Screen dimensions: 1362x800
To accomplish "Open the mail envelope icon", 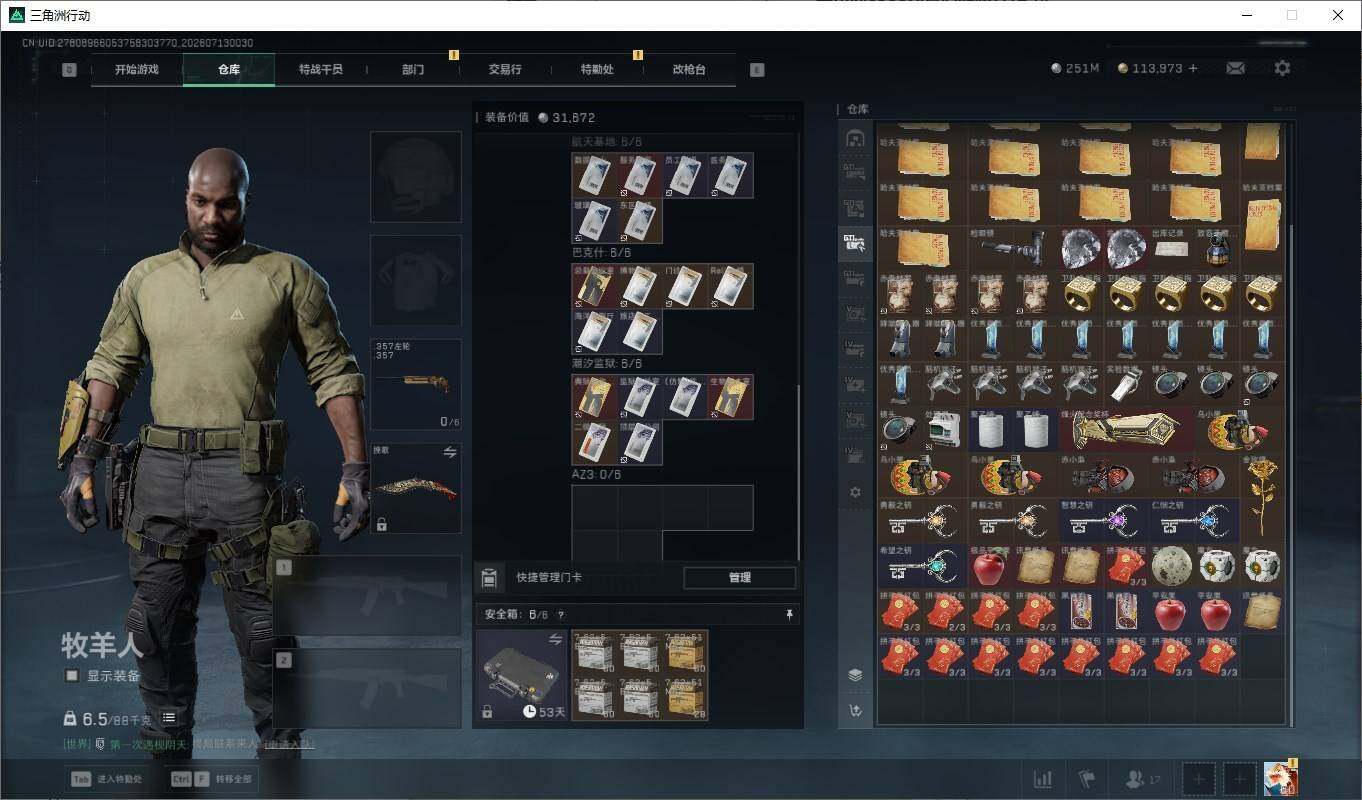I will pyautogui.click(x=1235, y=68).
